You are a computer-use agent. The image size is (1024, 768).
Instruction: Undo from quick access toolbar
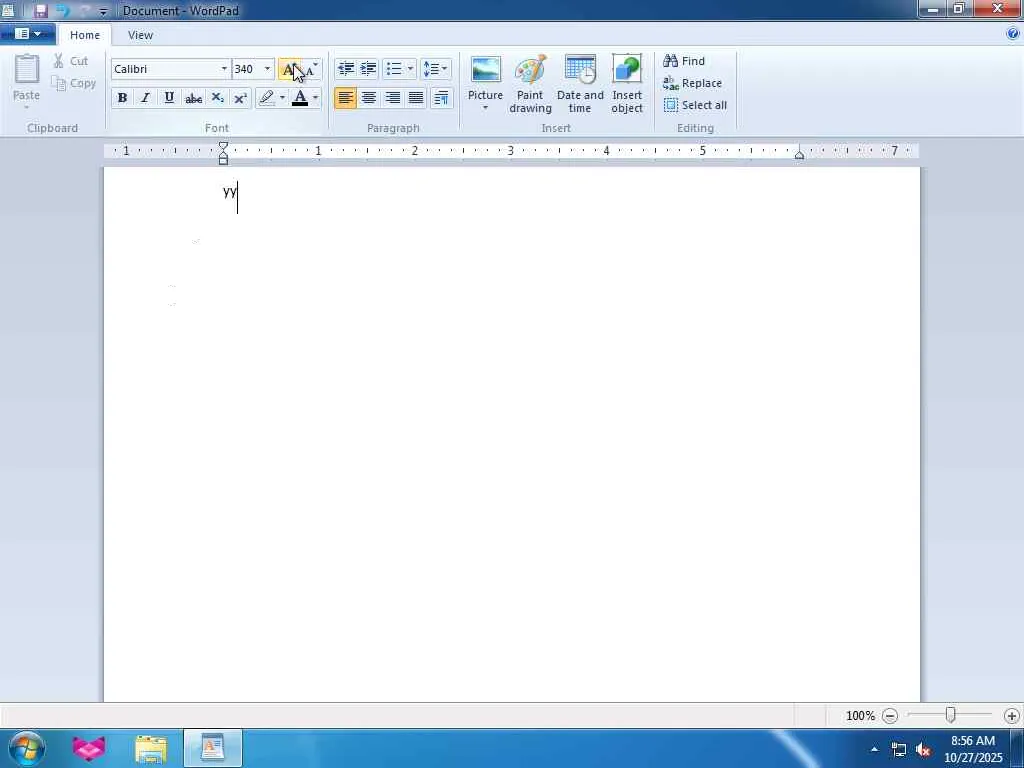point(63,10)
